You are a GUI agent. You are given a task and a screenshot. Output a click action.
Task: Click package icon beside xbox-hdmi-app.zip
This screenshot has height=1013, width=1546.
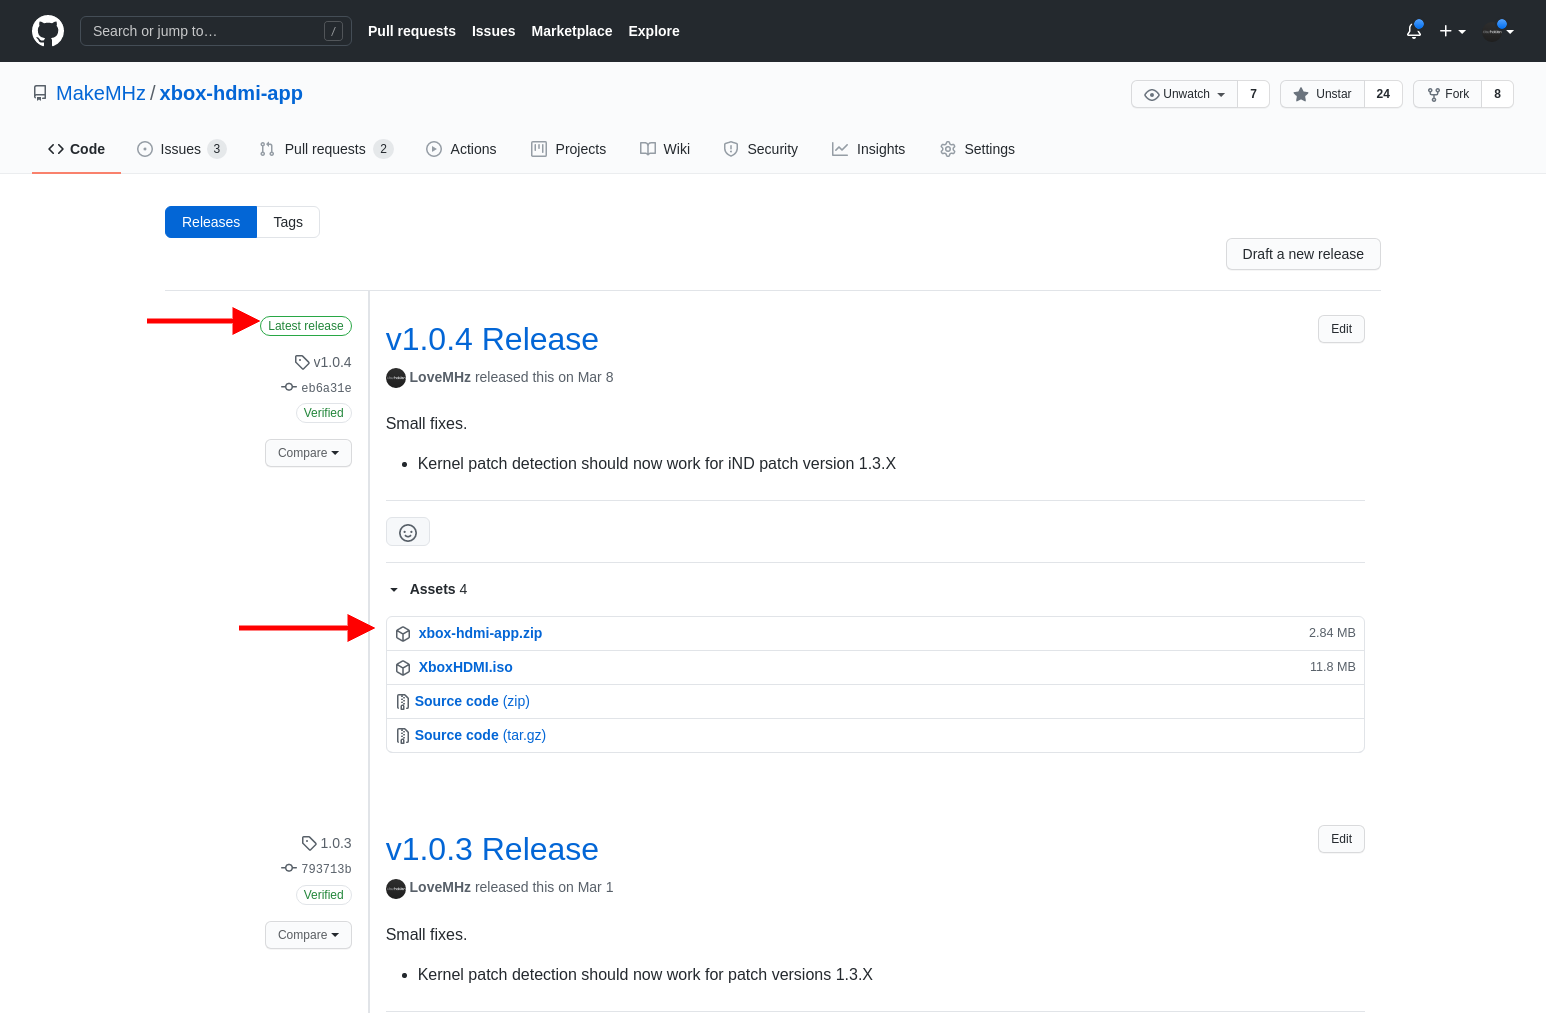[x=403, y=634]
